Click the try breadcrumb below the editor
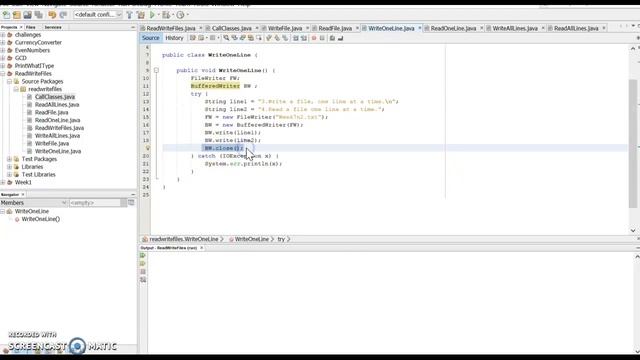 point(281,239)
